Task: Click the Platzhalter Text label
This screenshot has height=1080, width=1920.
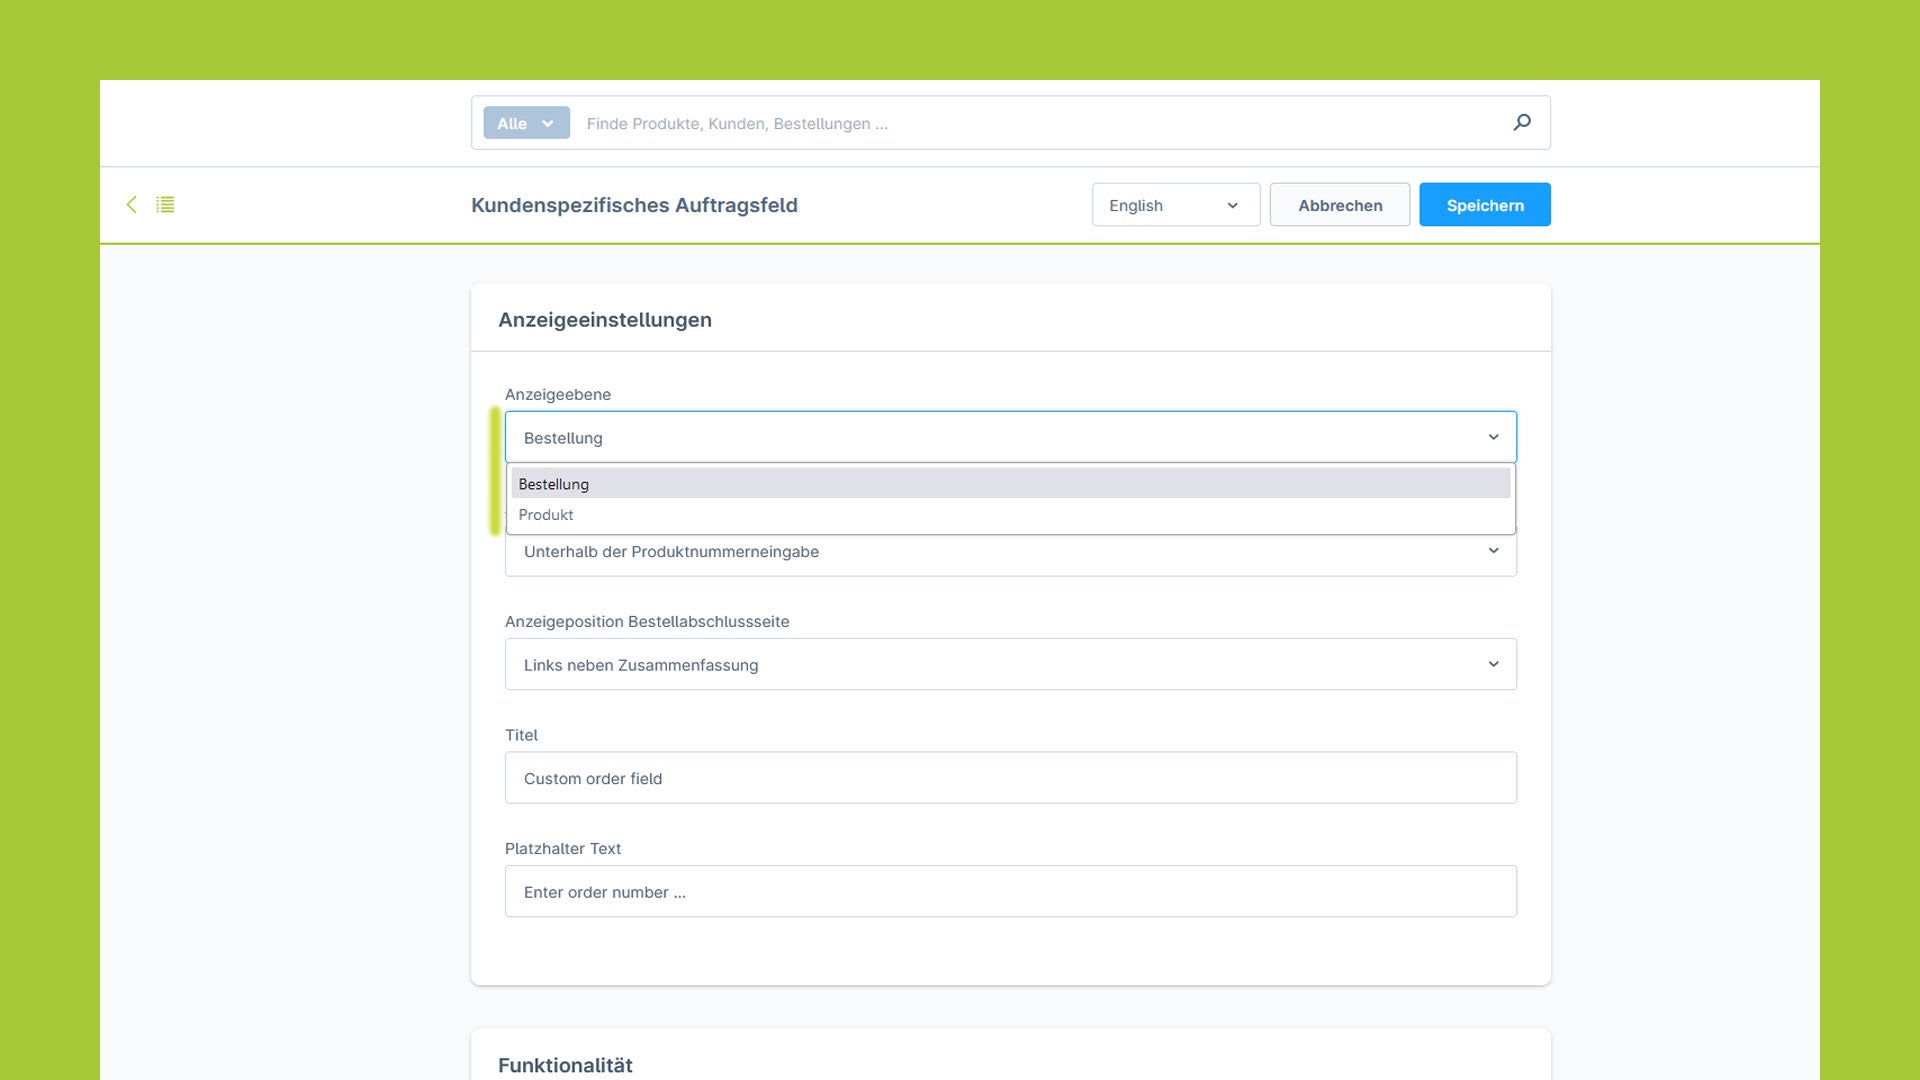Action: [563, 848]
